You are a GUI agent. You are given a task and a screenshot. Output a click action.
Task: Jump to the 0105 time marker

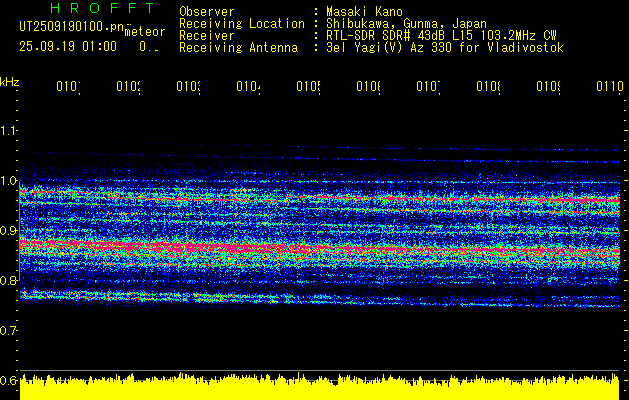pos(308,87)
